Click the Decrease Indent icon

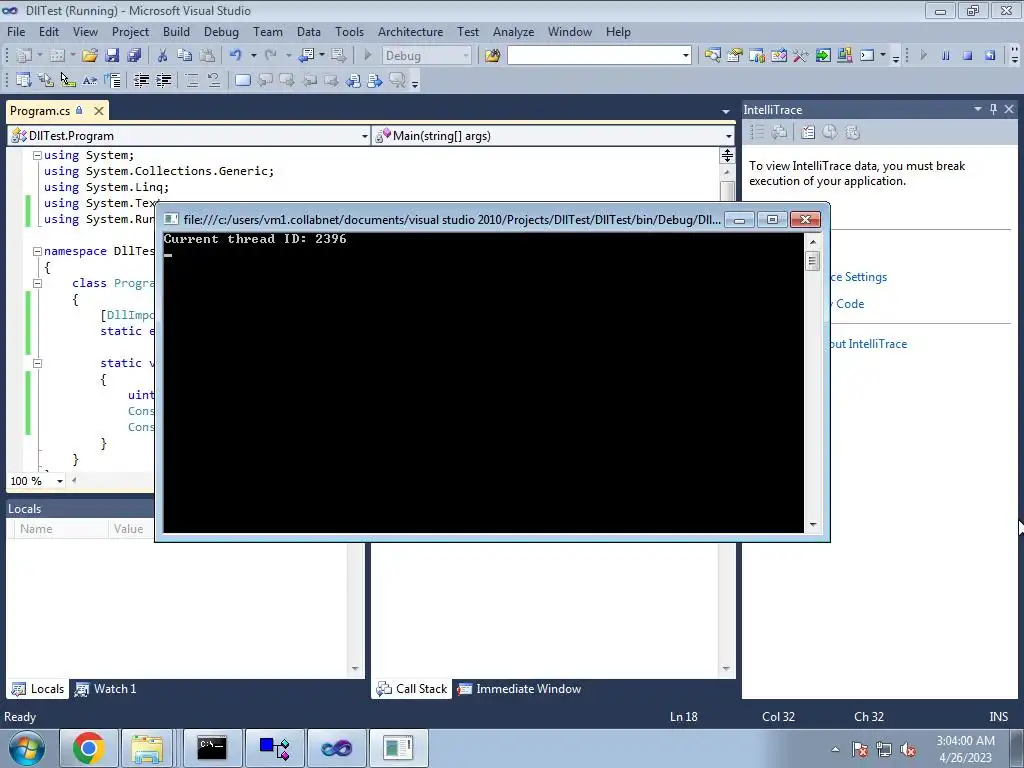click(141, 80)
